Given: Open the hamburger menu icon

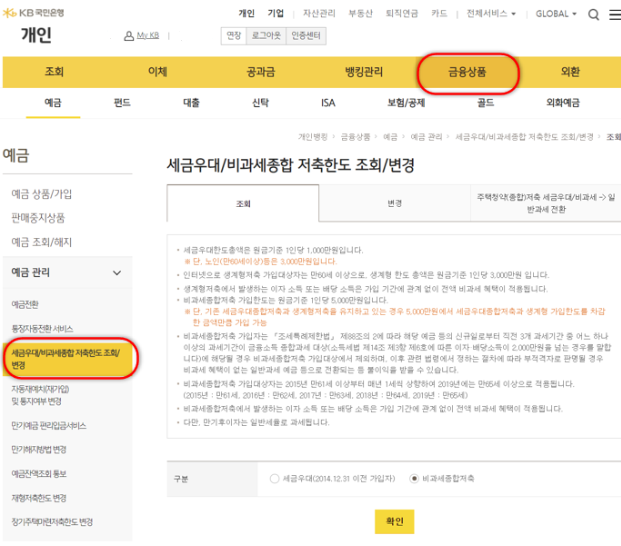Looking at the screenshot, I should point(615,15).
